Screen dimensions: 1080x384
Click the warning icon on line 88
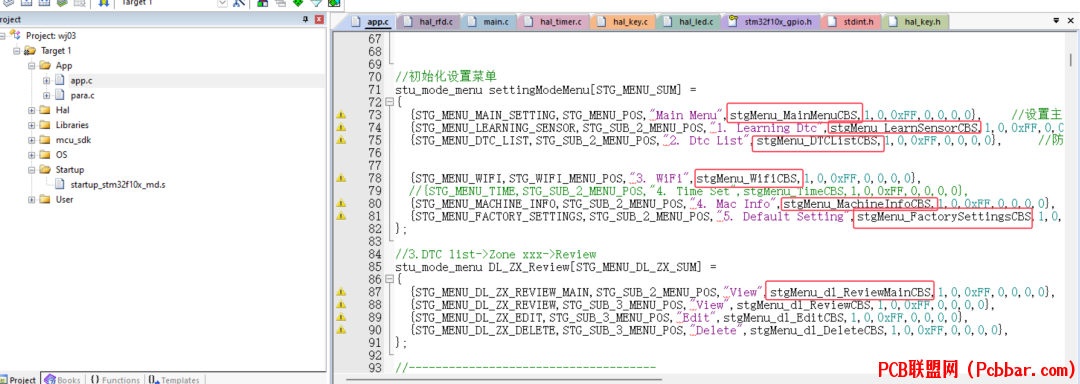[340, 305]
